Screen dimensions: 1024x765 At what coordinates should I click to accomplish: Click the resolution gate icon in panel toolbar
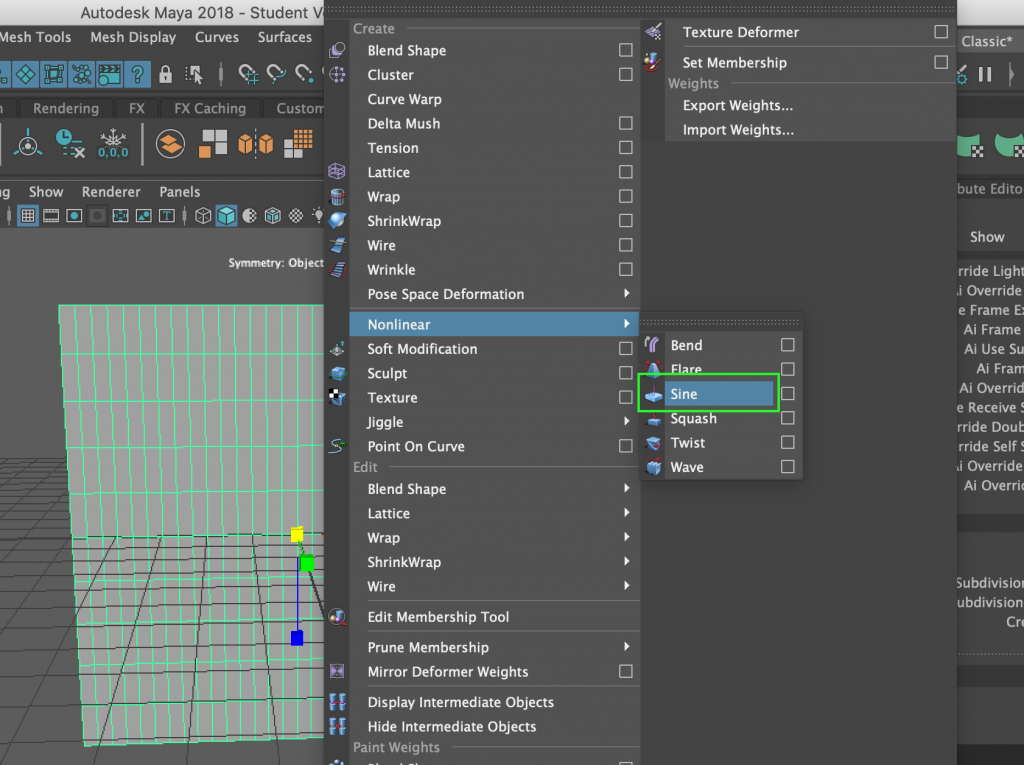tap(74, 215)
